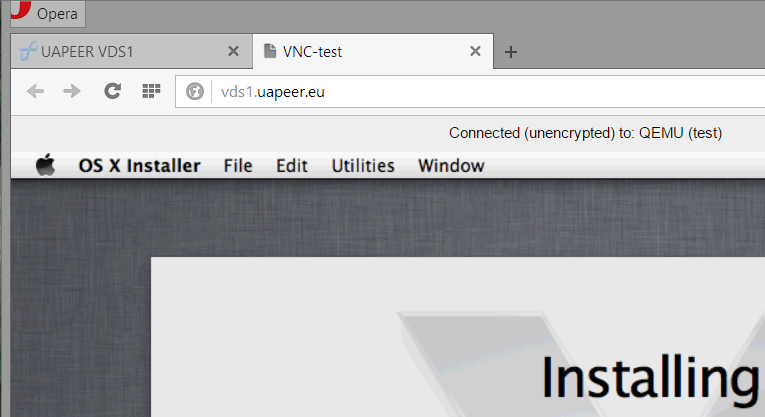
Task: Expand the Utilities menu
Action: (x=363, y=166)
